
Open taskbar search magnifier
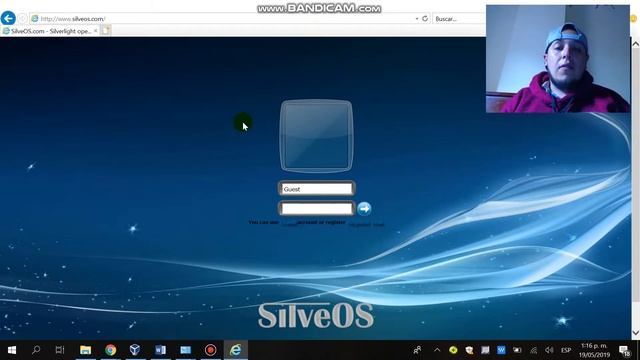[x=36, y=350]
